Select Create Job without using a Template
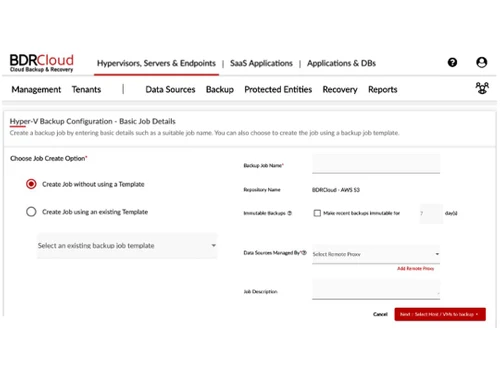 tap(31, 184)
